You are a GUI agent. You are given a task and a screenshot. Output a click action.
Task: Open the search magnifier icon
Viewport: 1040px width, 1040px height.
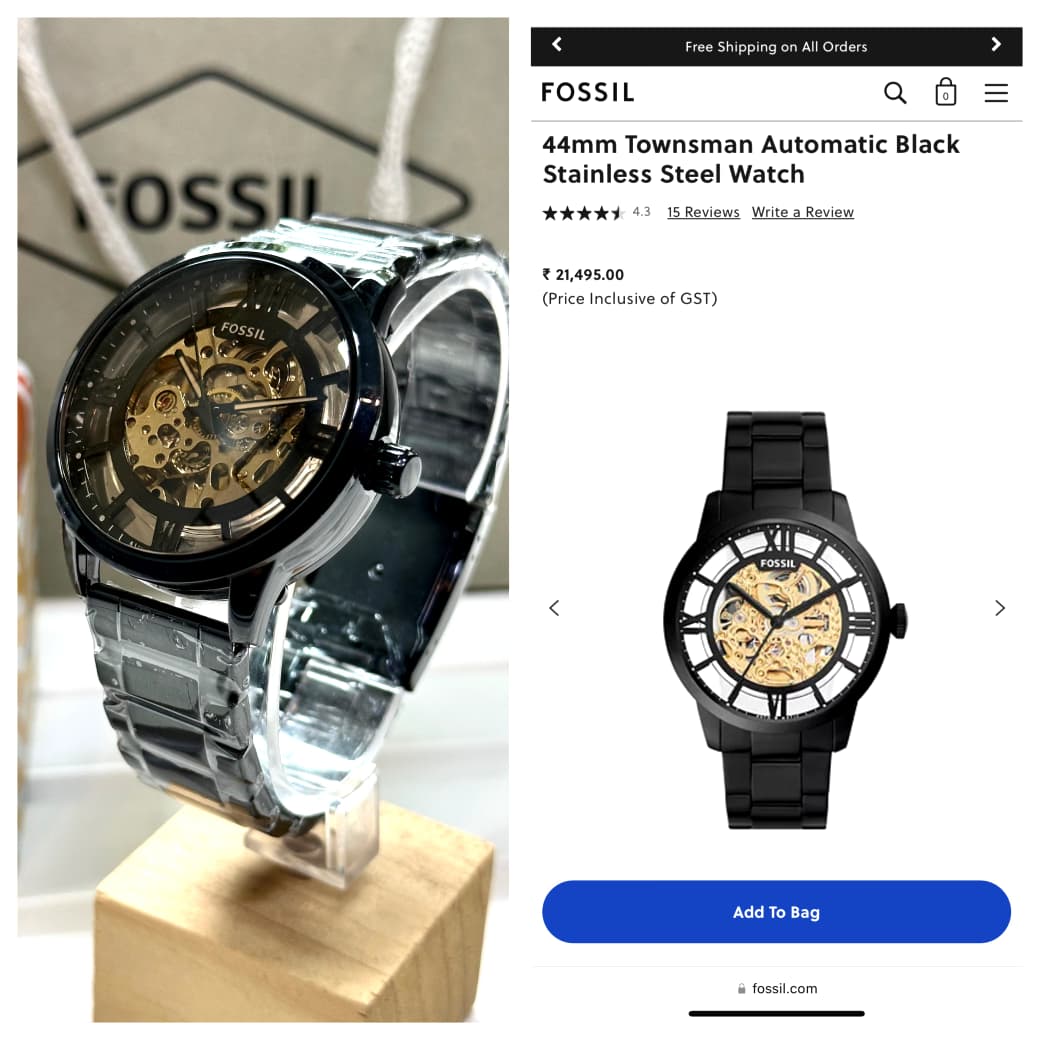tap(895, 93)
